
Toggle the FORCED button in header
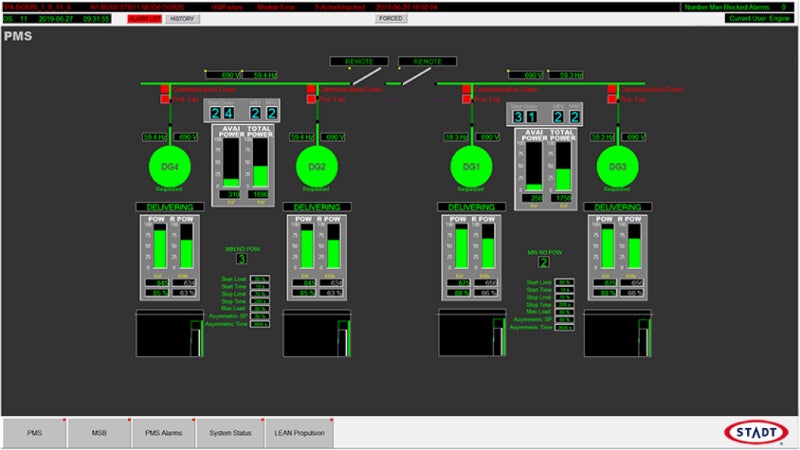point(391,18)
